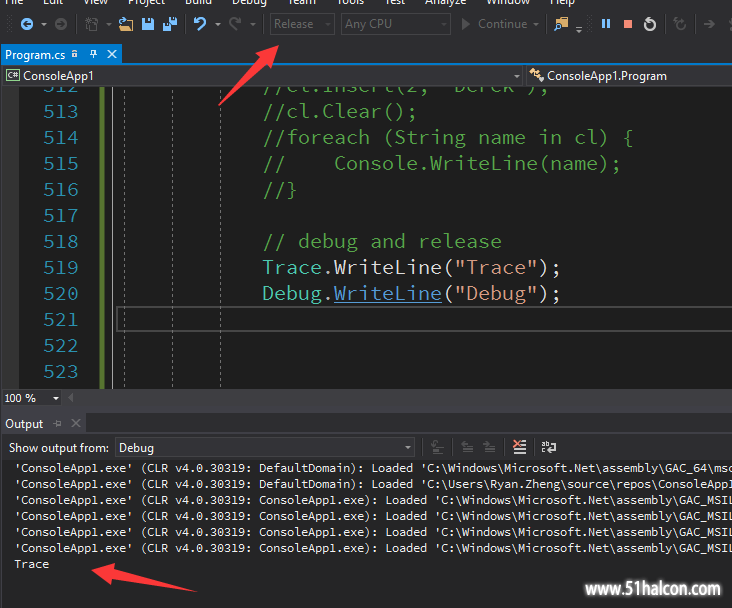This screenshot has height=608, width=732.
Task: Open the ConsoleApp1.Program type navigation dropdown
Action: (x=629, y=76)
